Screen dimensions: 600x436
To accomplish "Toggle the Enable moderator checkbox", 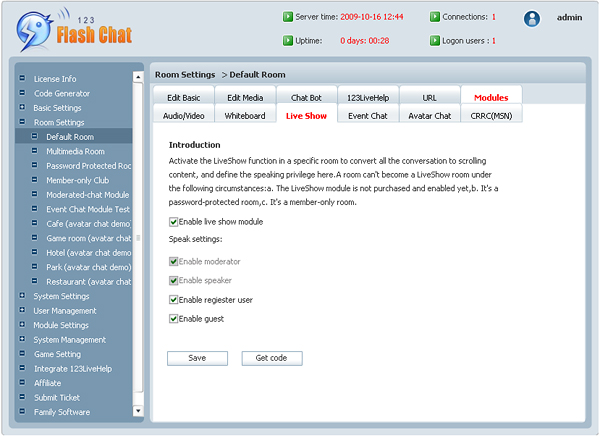I will tap(173, 261).
